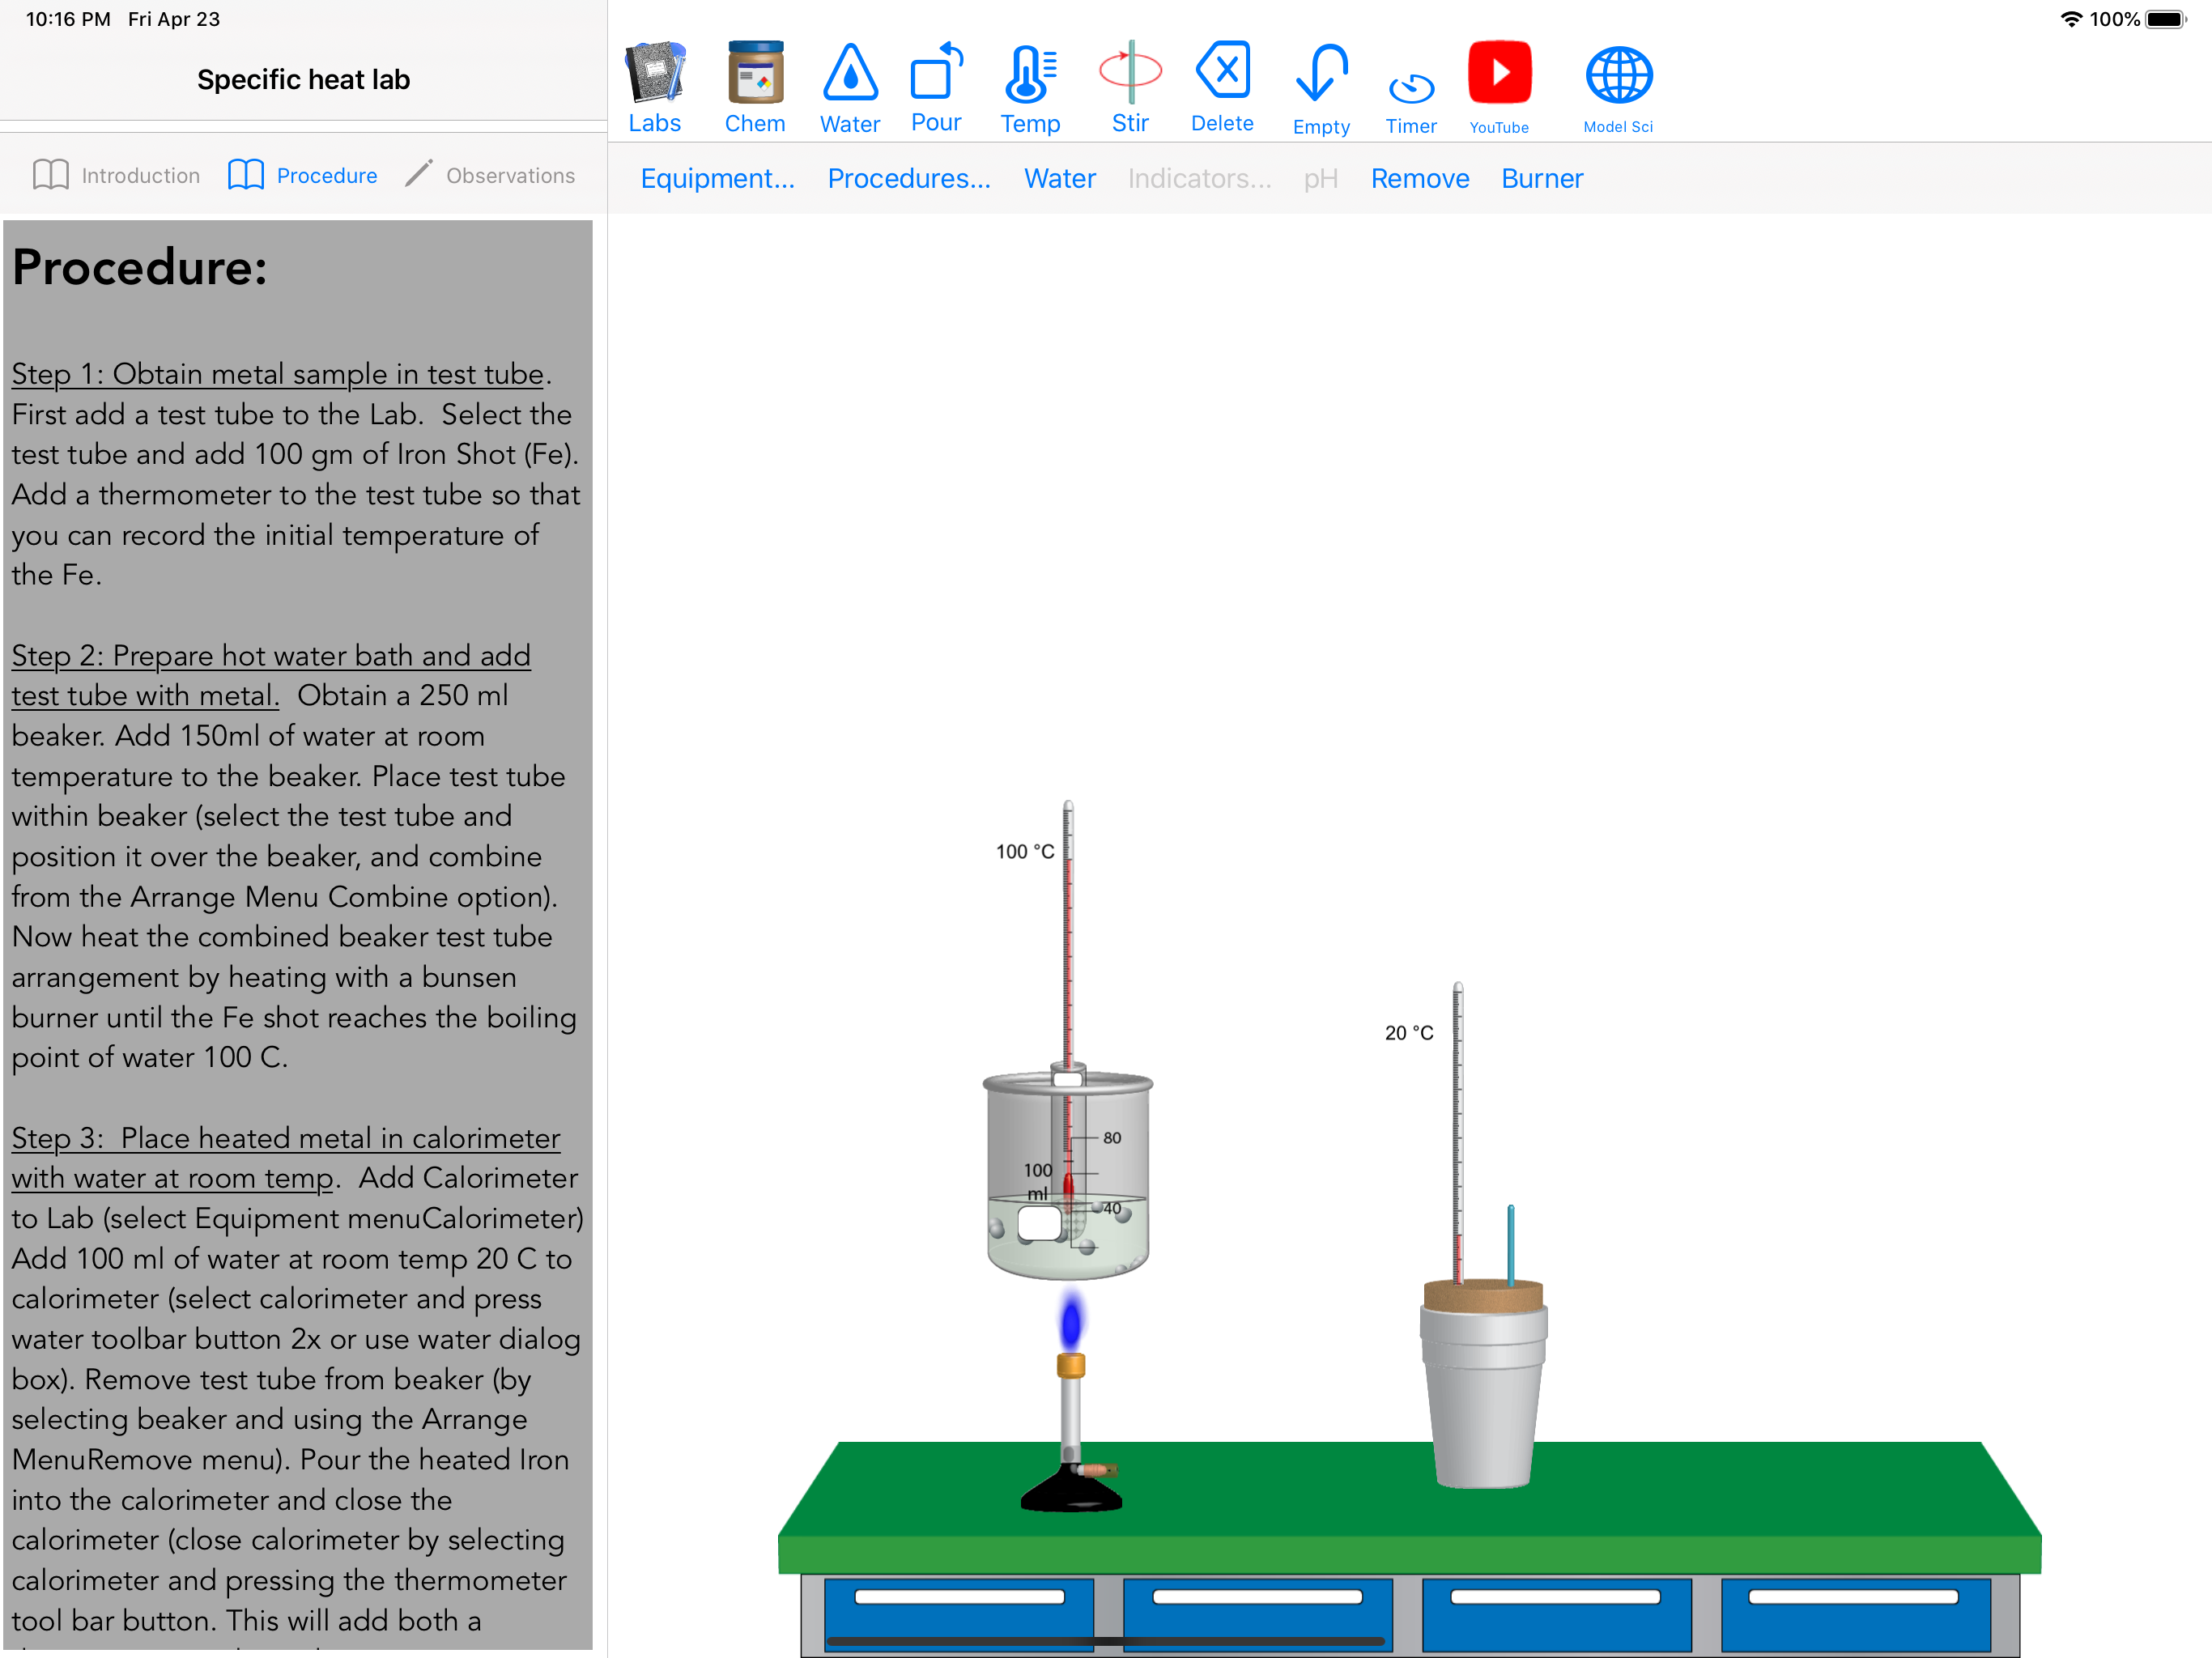Image resolution: width=2212 pixels, height=1658 pixels.
Task: Tap the Burner button
Action: 1542,178
